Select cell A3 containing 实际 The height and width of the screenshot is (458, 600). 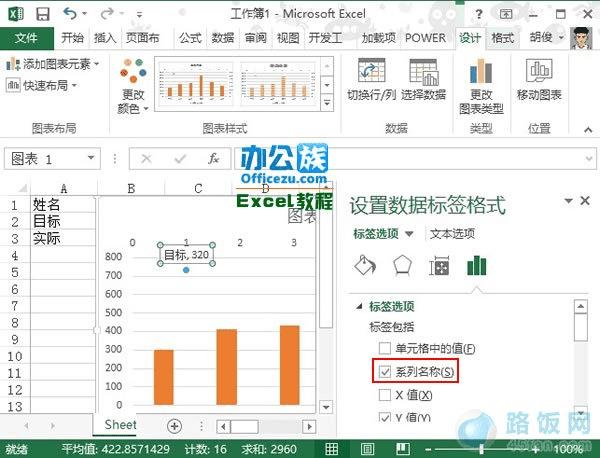pyautogui.click(x=63, y=238)
